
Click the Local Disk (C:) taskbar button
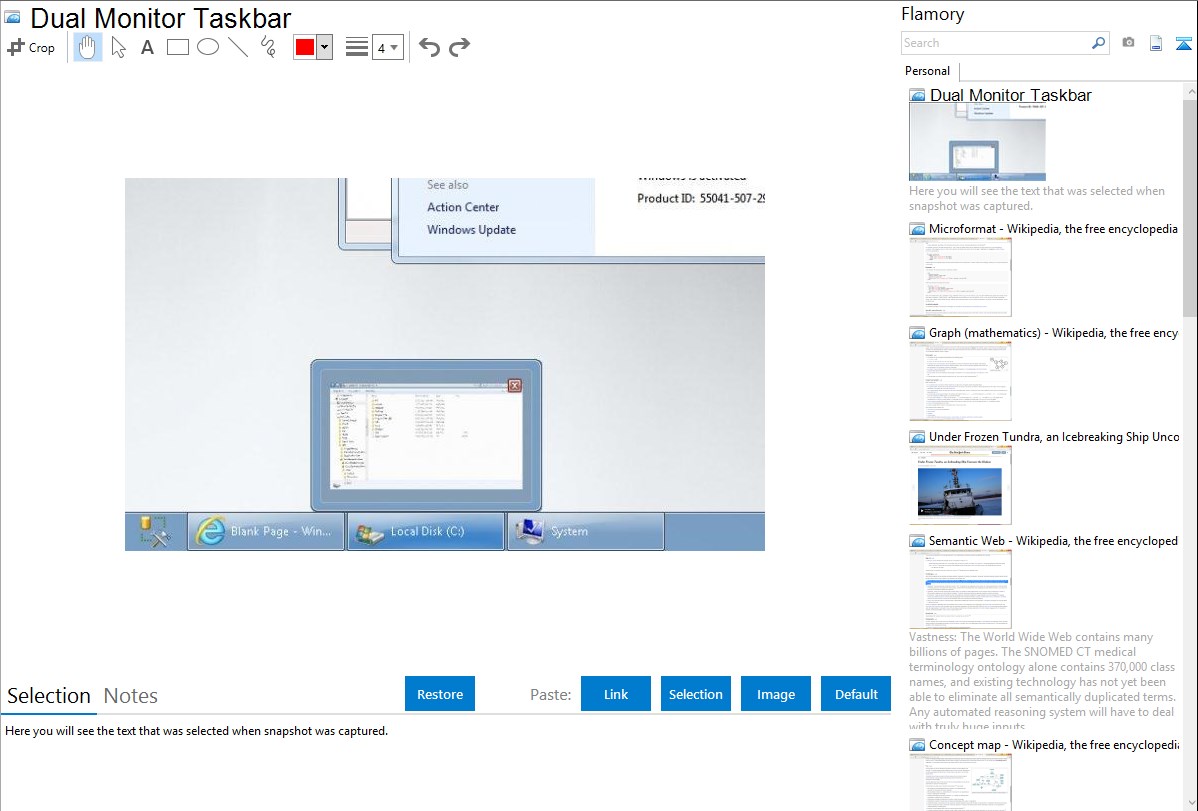[426, 531]
